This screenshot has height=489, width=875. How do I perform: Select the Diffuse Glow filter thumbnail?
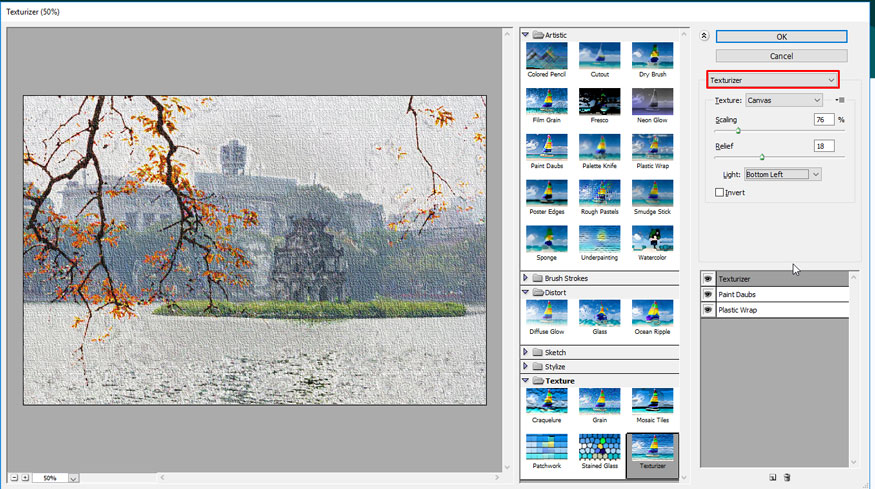point(546,313)
